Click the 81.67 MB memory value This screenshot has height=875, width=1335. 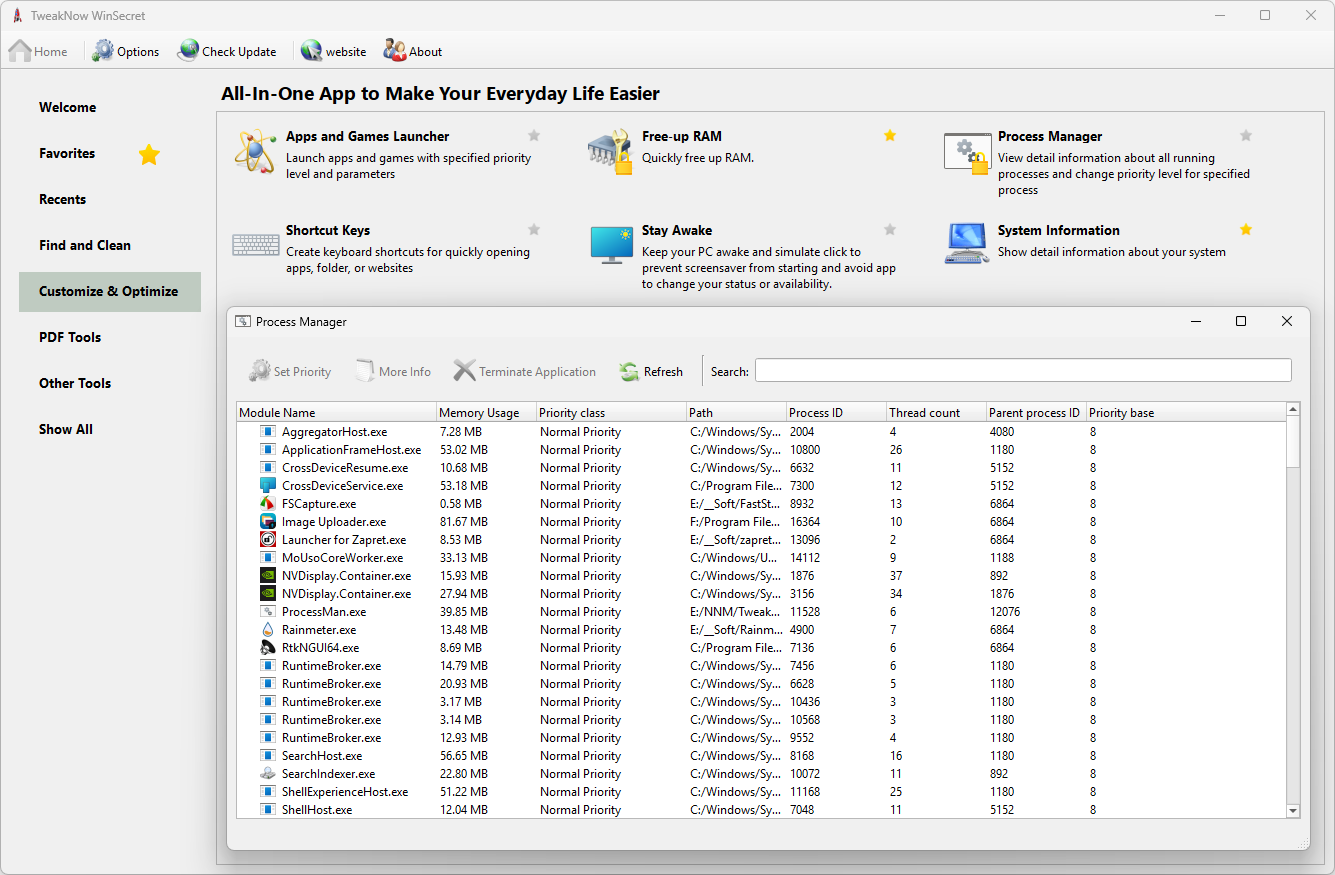tap(464, 522)
